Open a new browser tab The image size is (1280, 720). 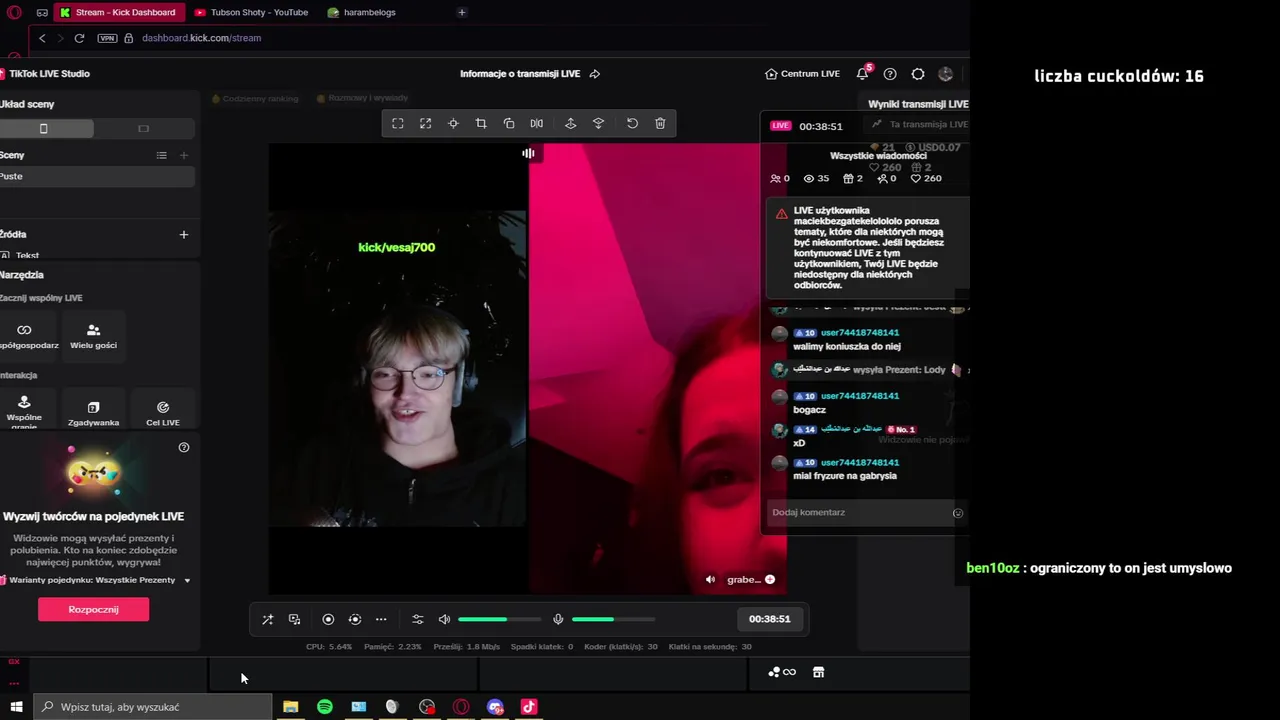coord(461,12)
